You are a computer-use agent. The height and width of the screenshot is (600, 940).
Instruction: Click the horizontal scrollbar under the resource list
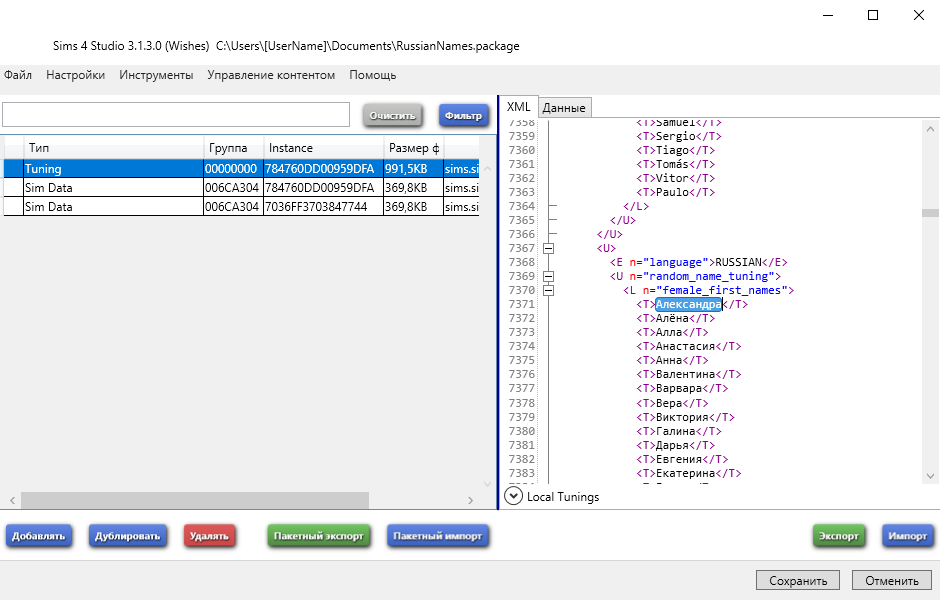click(195, 500)
